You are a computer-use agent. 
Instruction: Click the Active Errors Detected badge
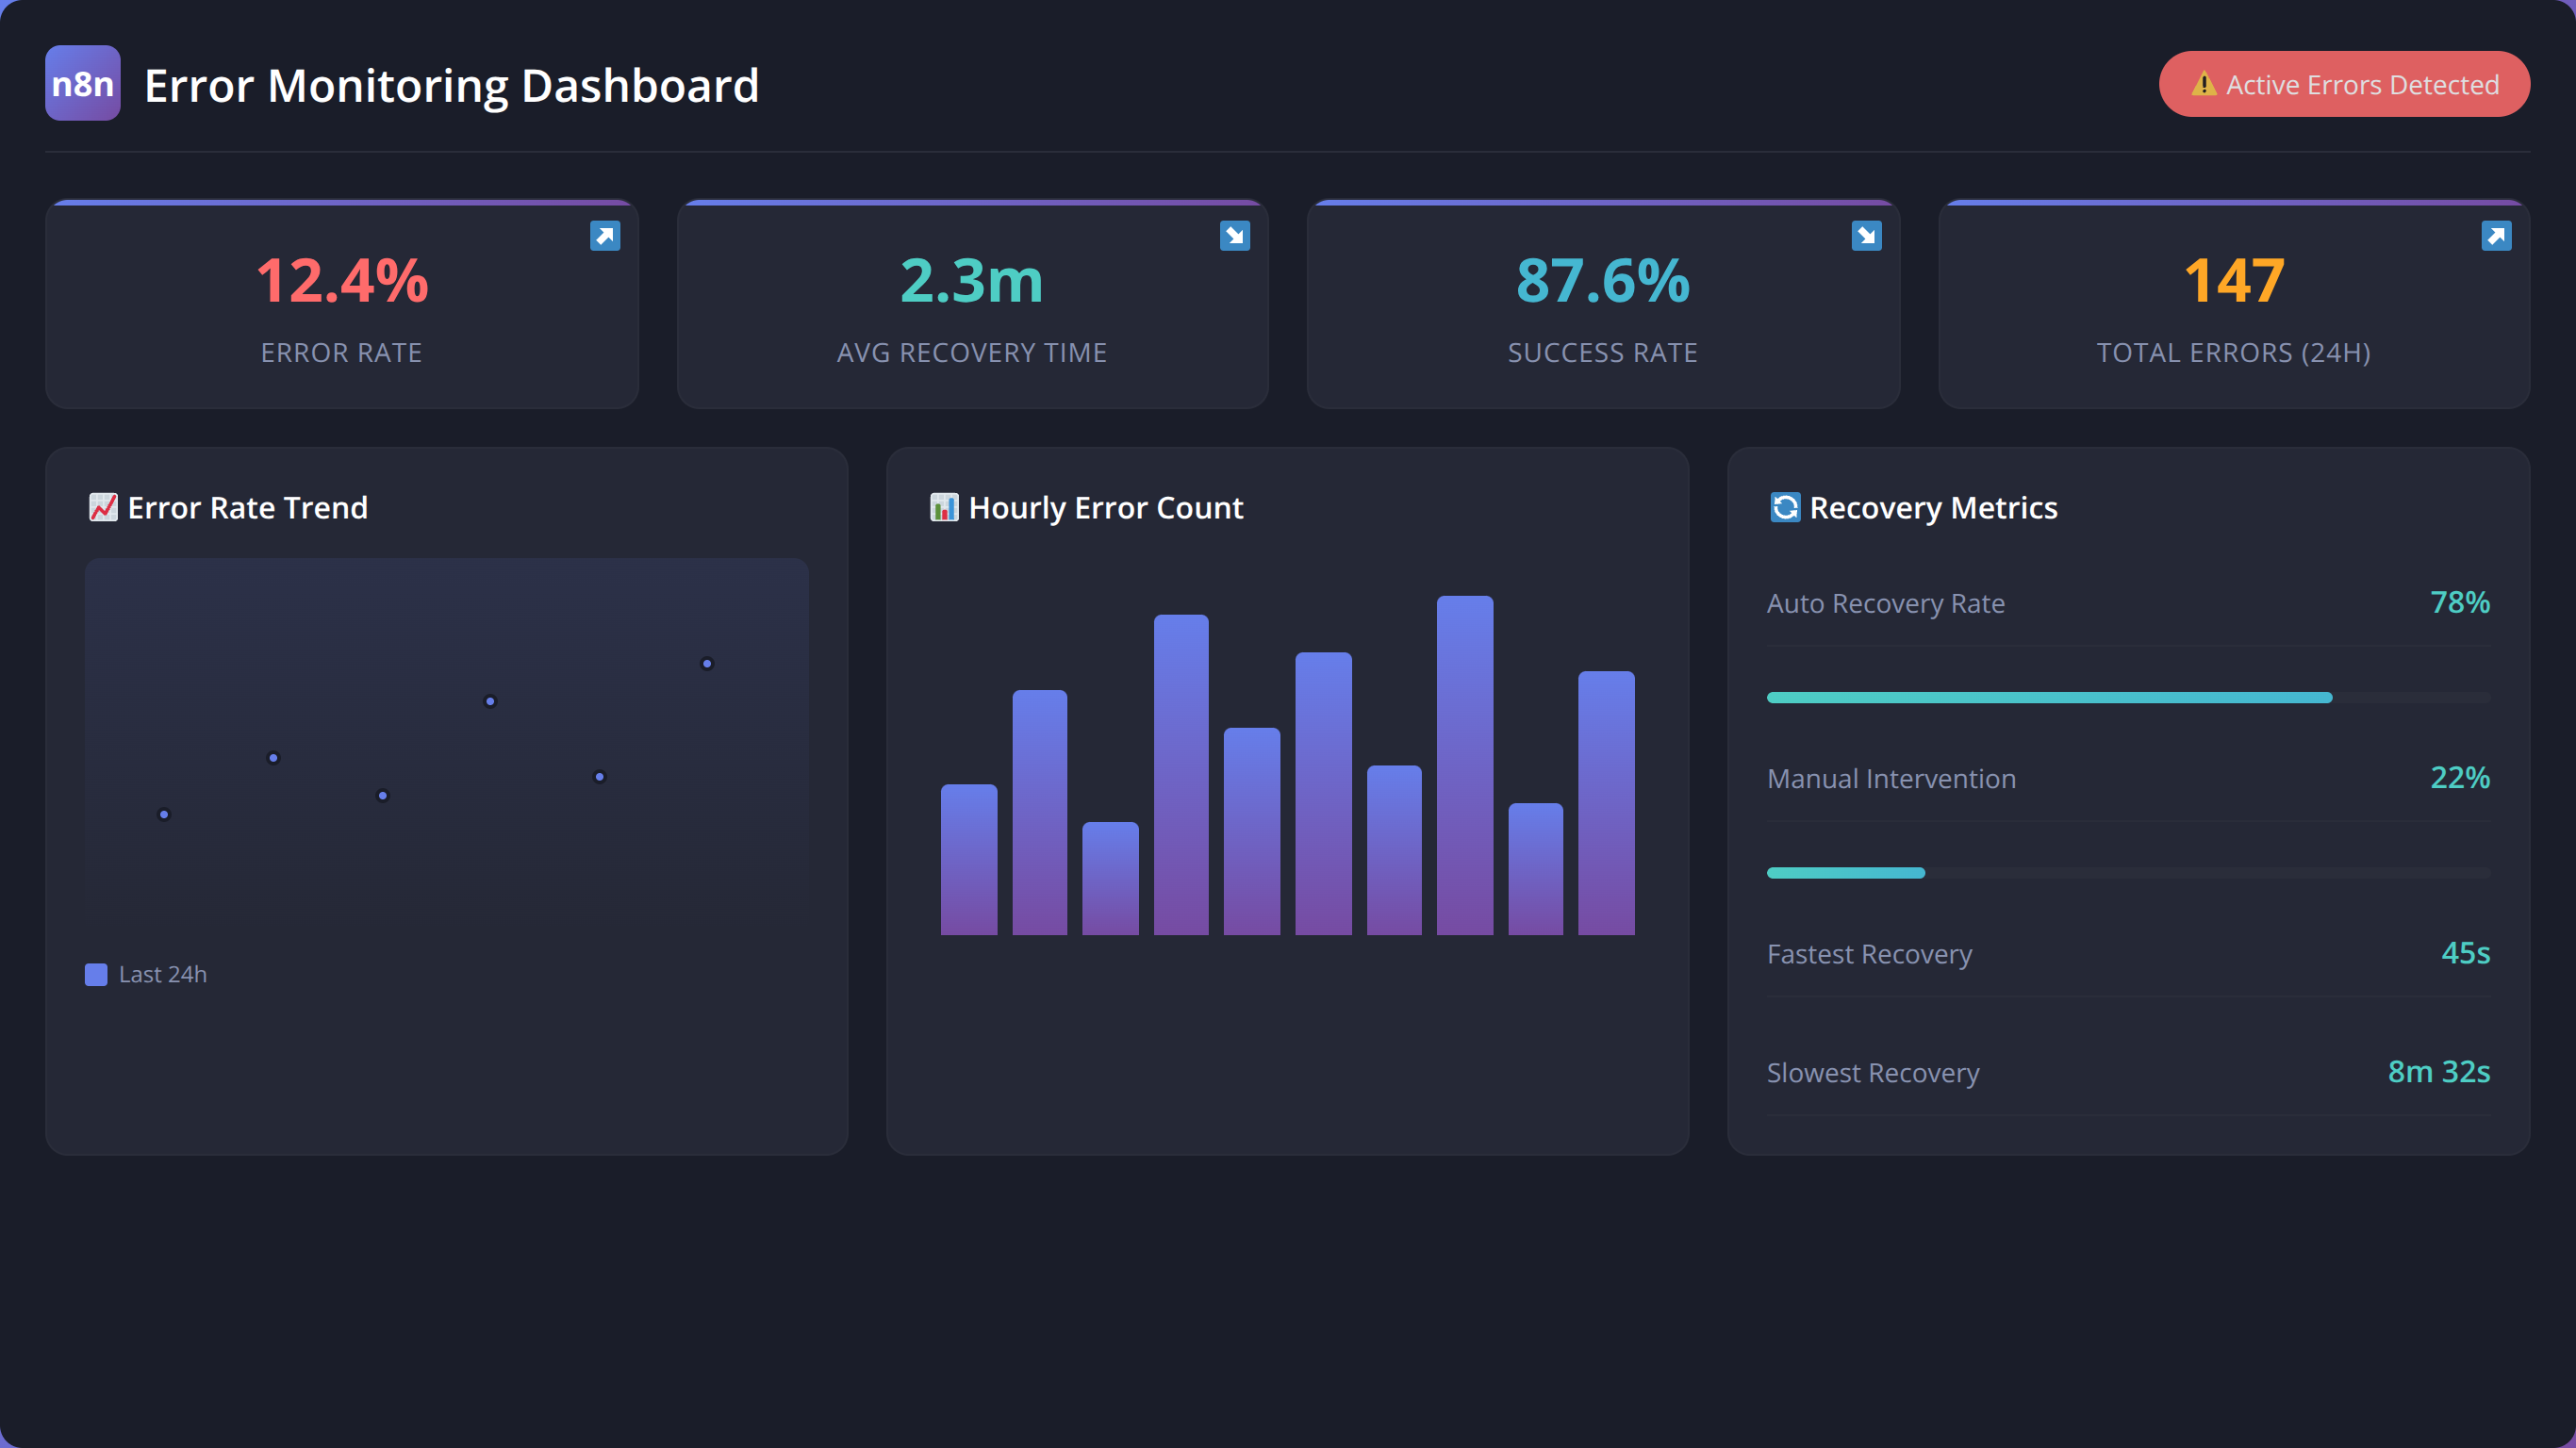pyautogui.click(x=2344, y=84)
